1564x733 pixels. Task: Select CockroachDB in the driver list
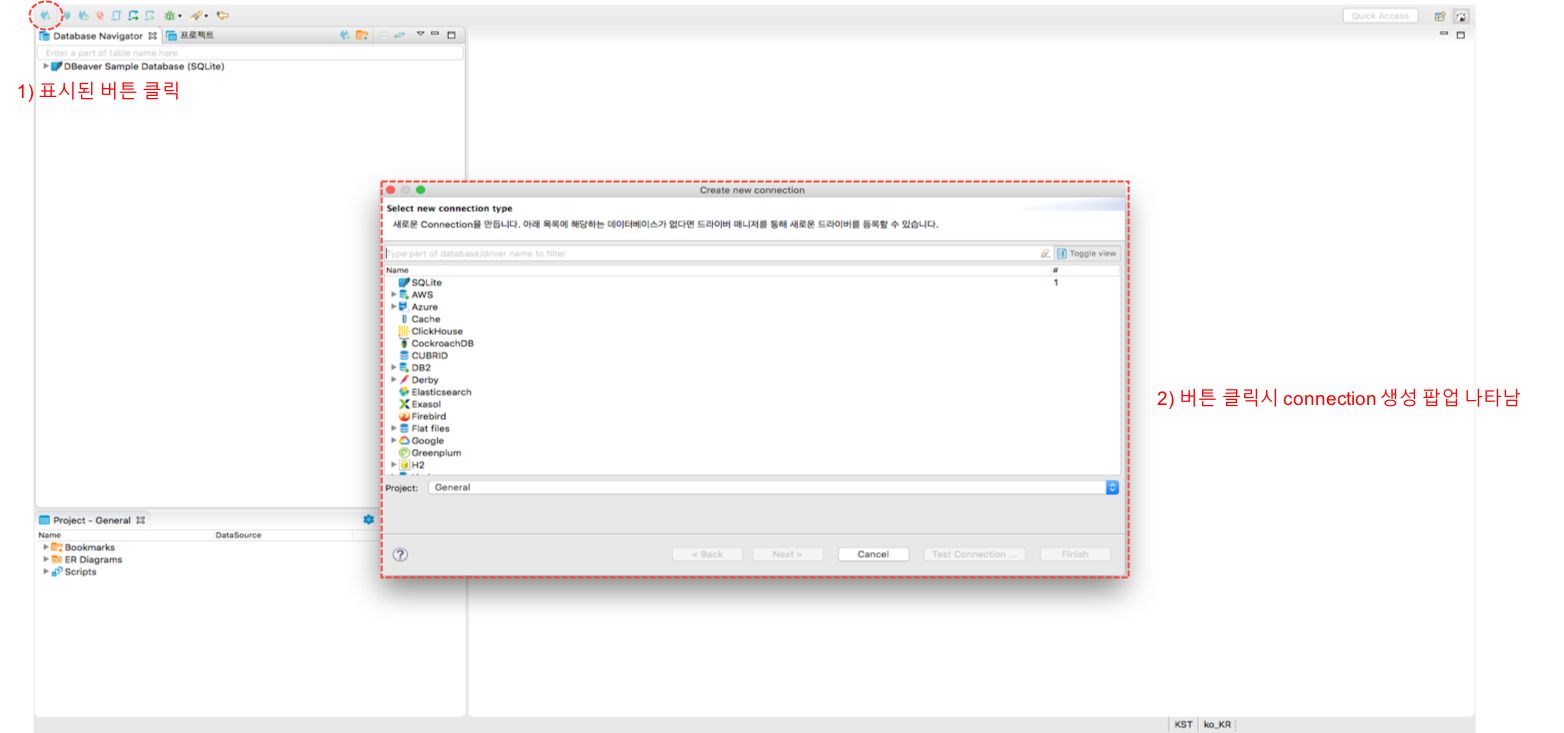pos(442,343)
